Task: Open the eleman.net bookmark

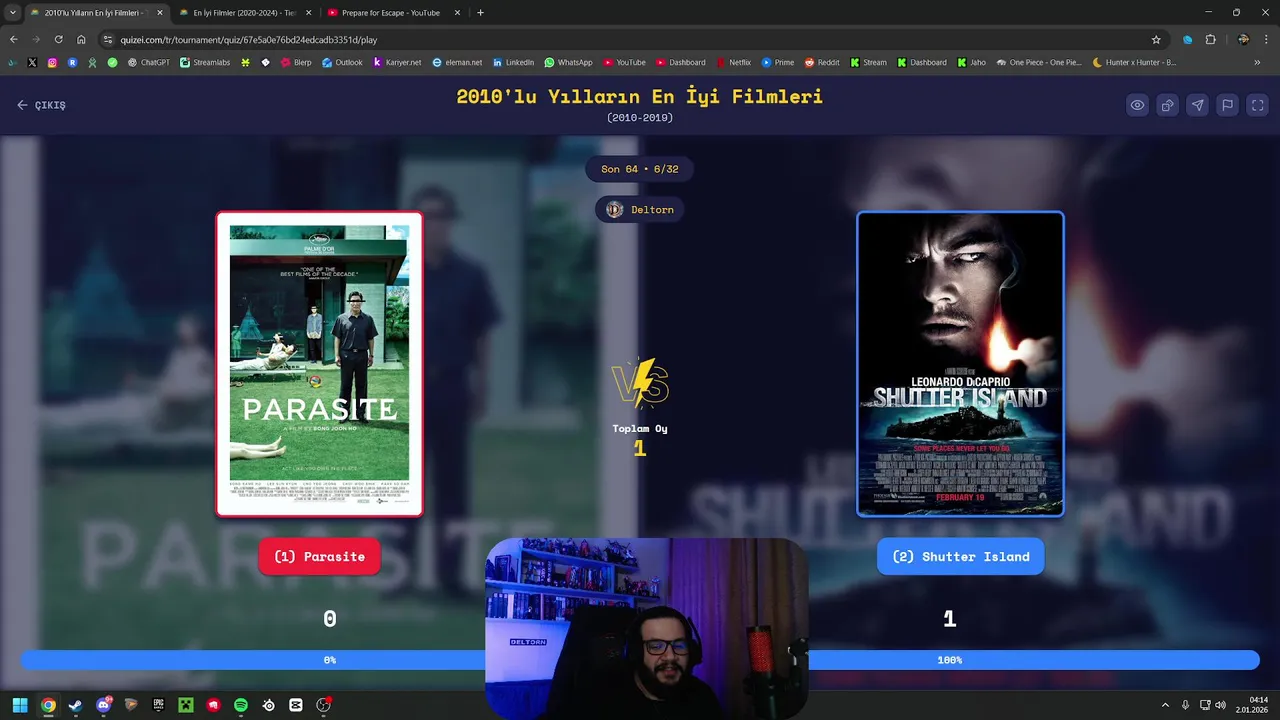Action: pyautogui.click(x=457, y=62)
